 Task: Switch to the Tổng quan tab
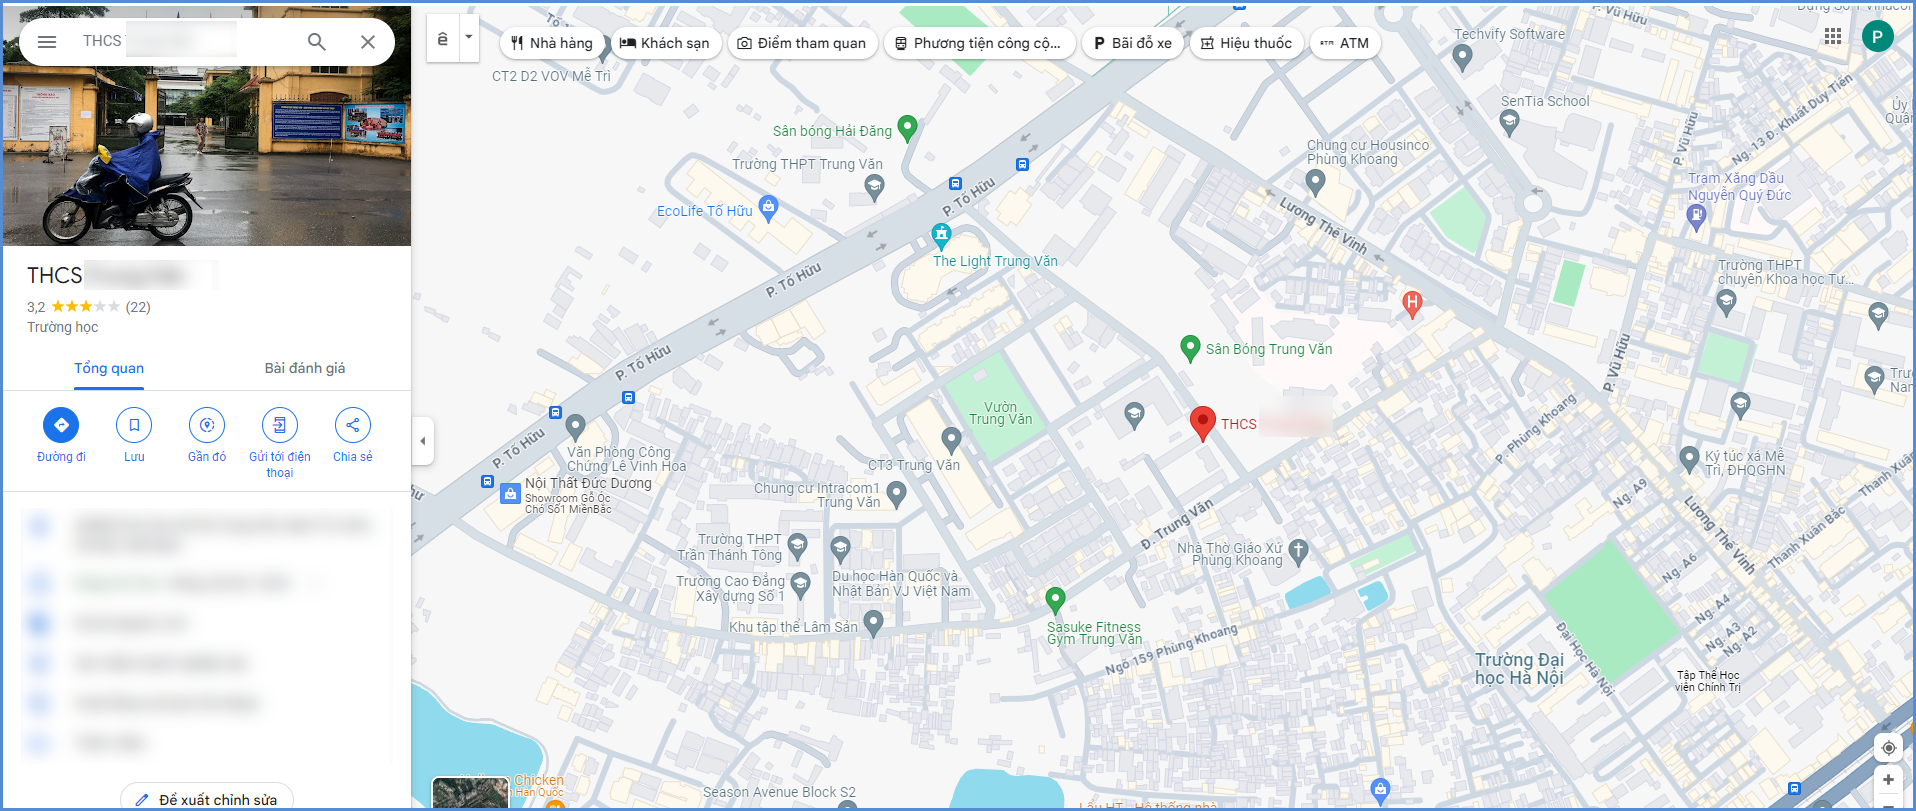click(109, 368)
